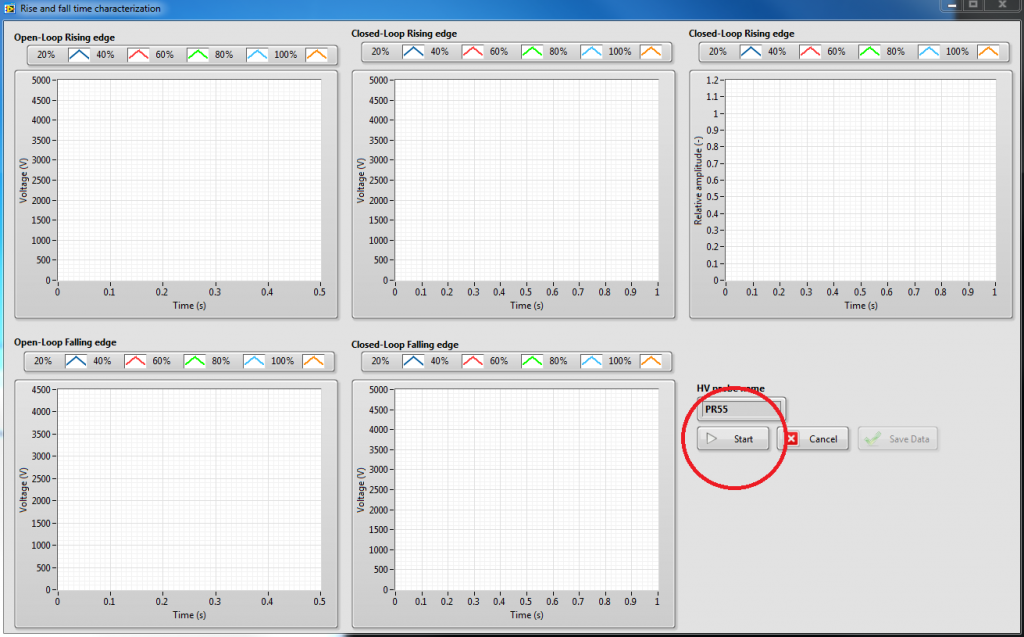Click the 4500 voltage axis maximum on Open-Loop Falling graph
1024x637 pixels.
pyautogui.click(x=41, y=389)
